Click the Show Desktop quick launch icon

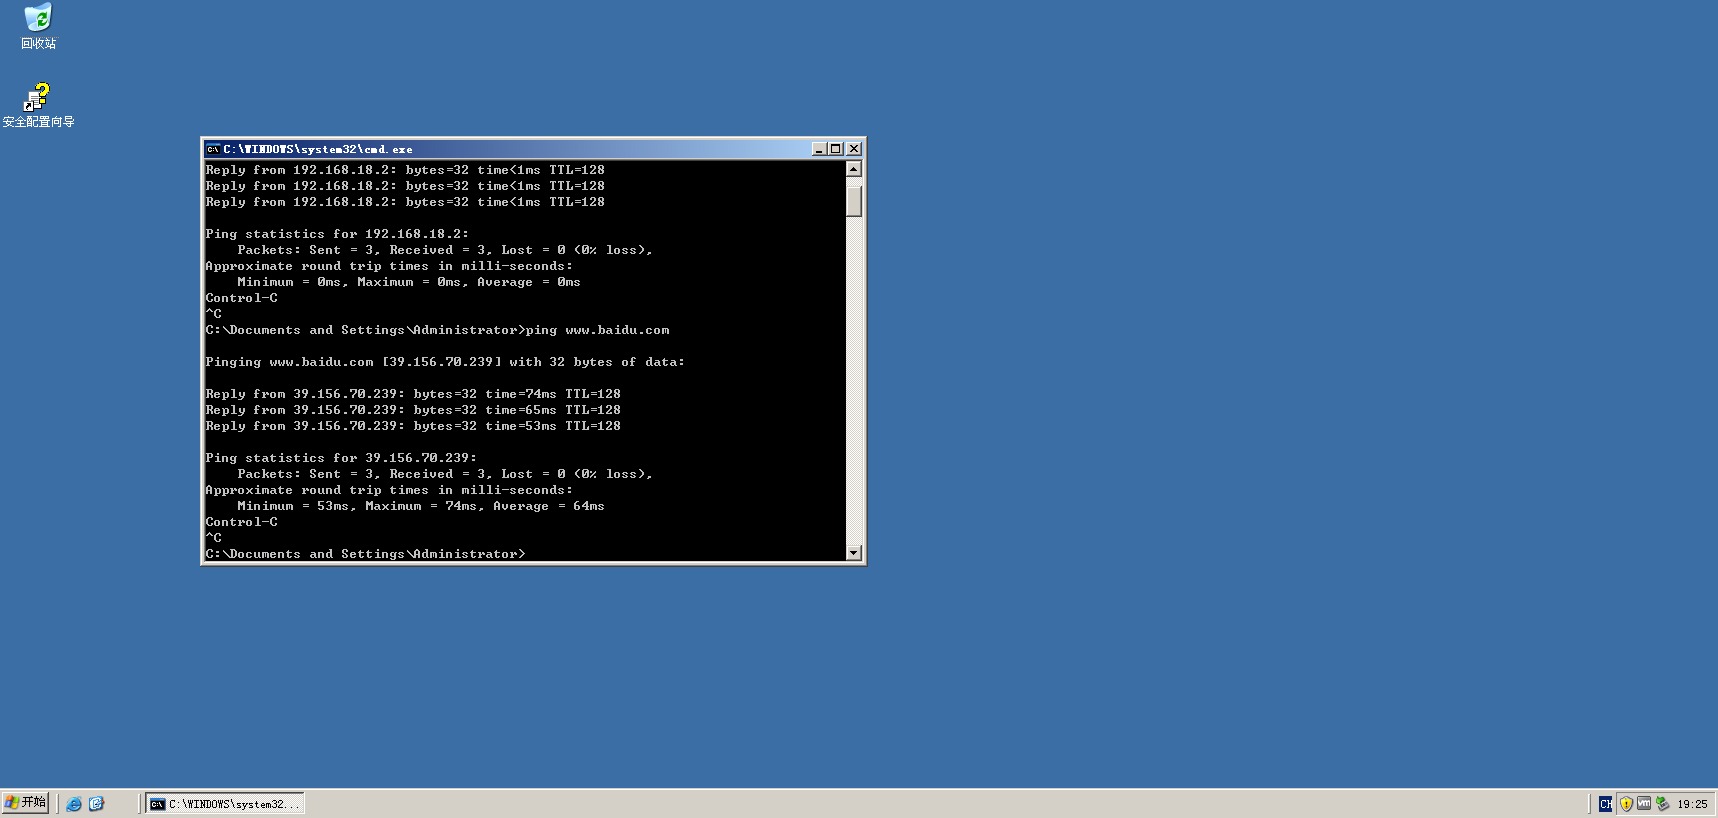pos(96,804)
